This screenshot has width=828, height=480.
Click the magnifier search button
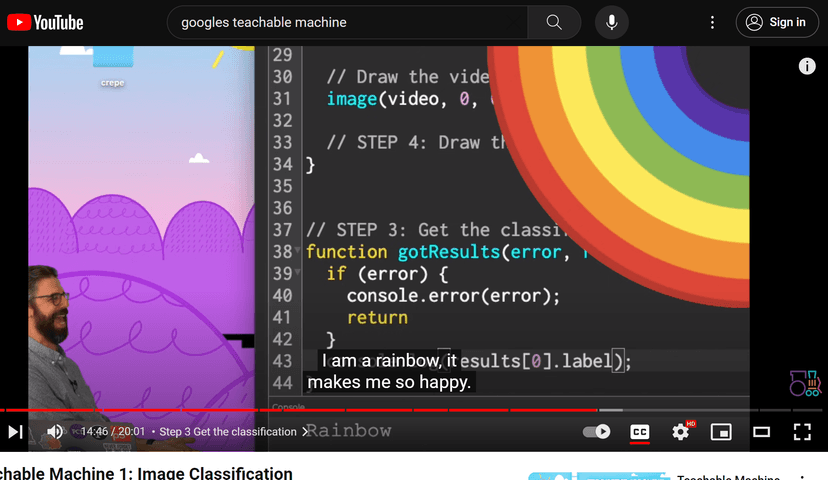point(554,22)
